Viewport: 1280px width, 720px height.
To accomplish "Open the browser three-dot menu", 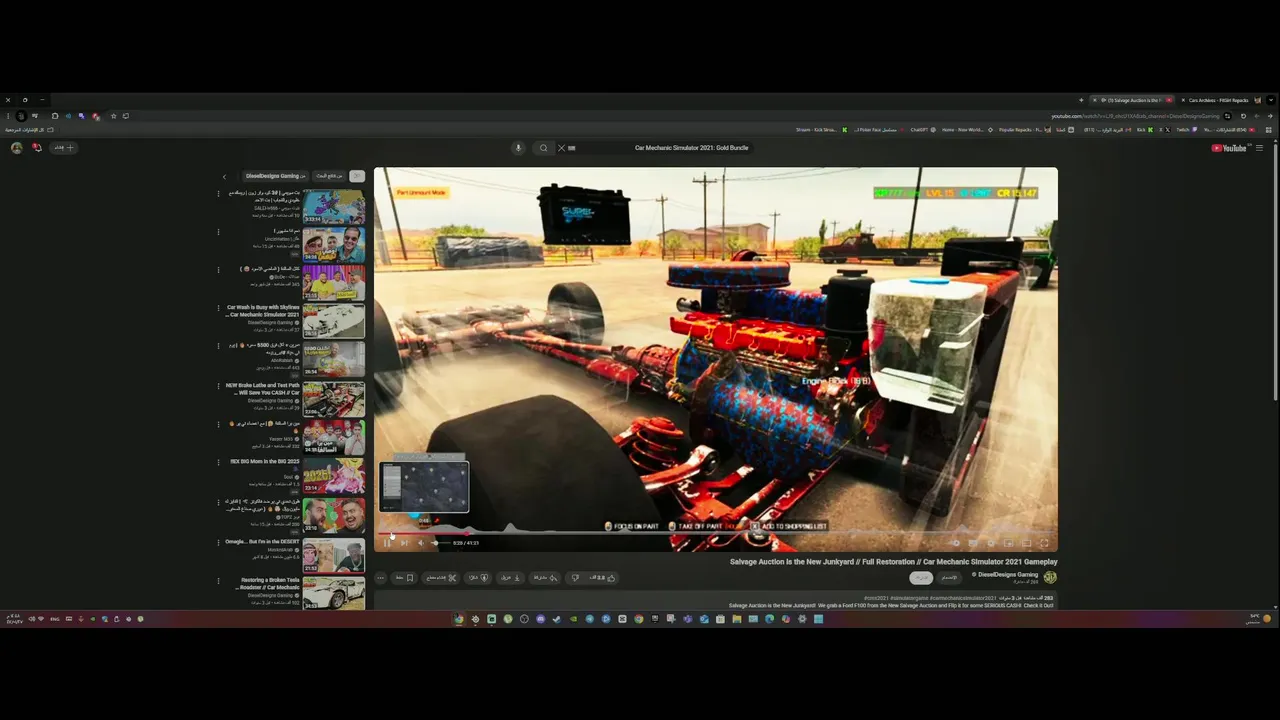I will coord(8,116).
